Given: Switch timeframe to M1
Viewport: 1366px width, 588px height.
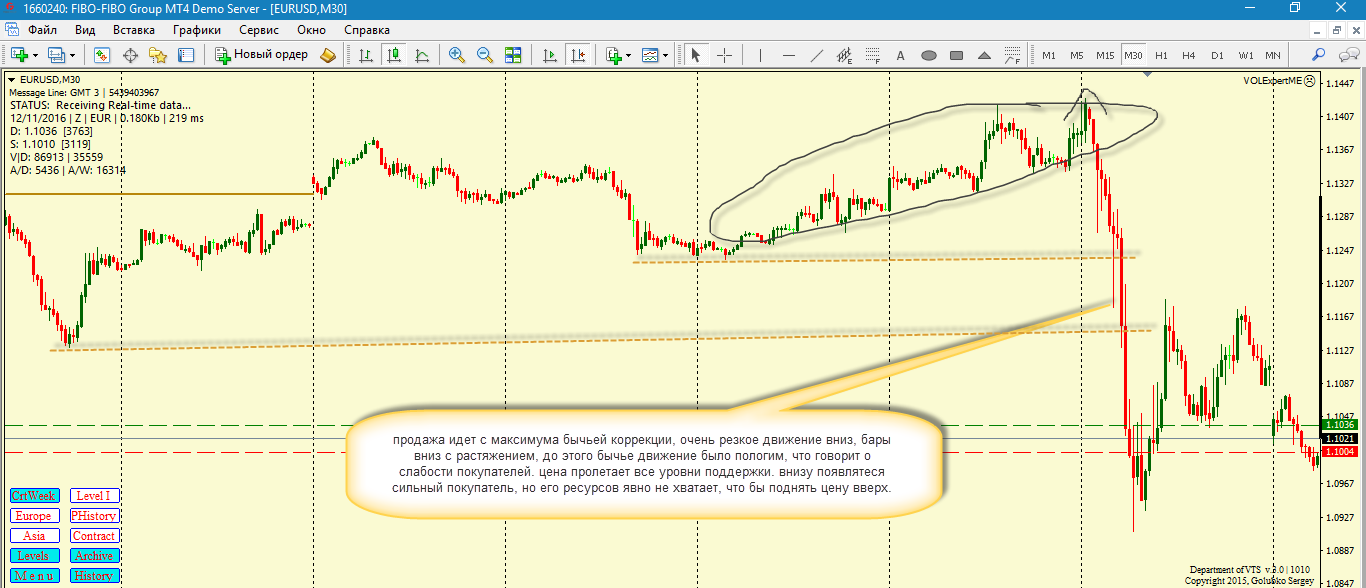Looking at the screenshot, I should [1049, 55].
